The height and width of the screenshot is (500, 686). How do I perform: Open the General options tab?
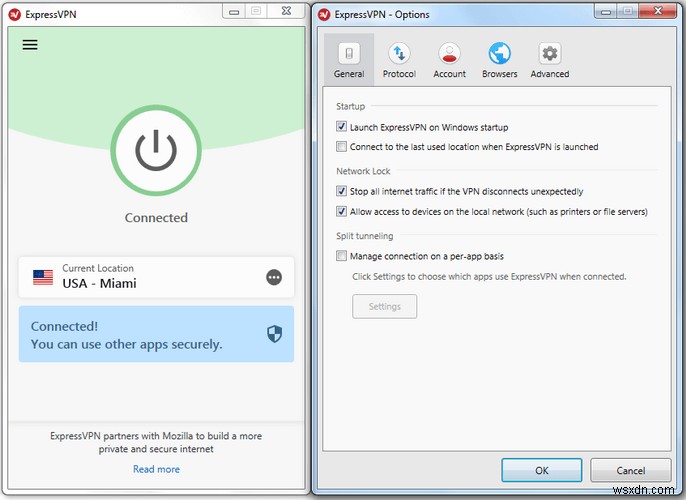[349, 60]
